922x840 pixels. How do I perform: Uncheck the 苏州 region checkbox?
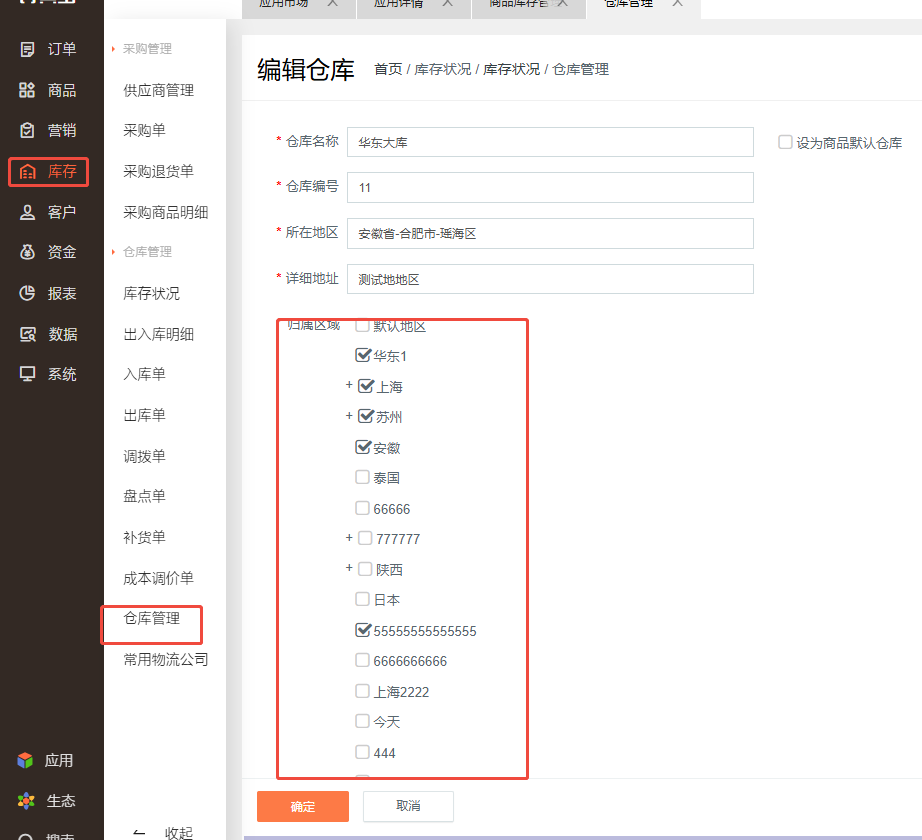coord(366,416)
